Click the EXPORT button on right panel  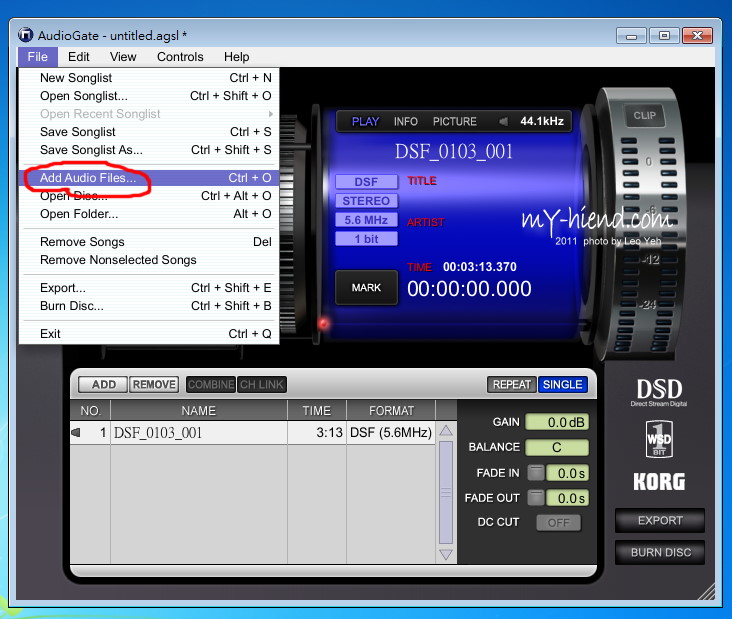660,521
